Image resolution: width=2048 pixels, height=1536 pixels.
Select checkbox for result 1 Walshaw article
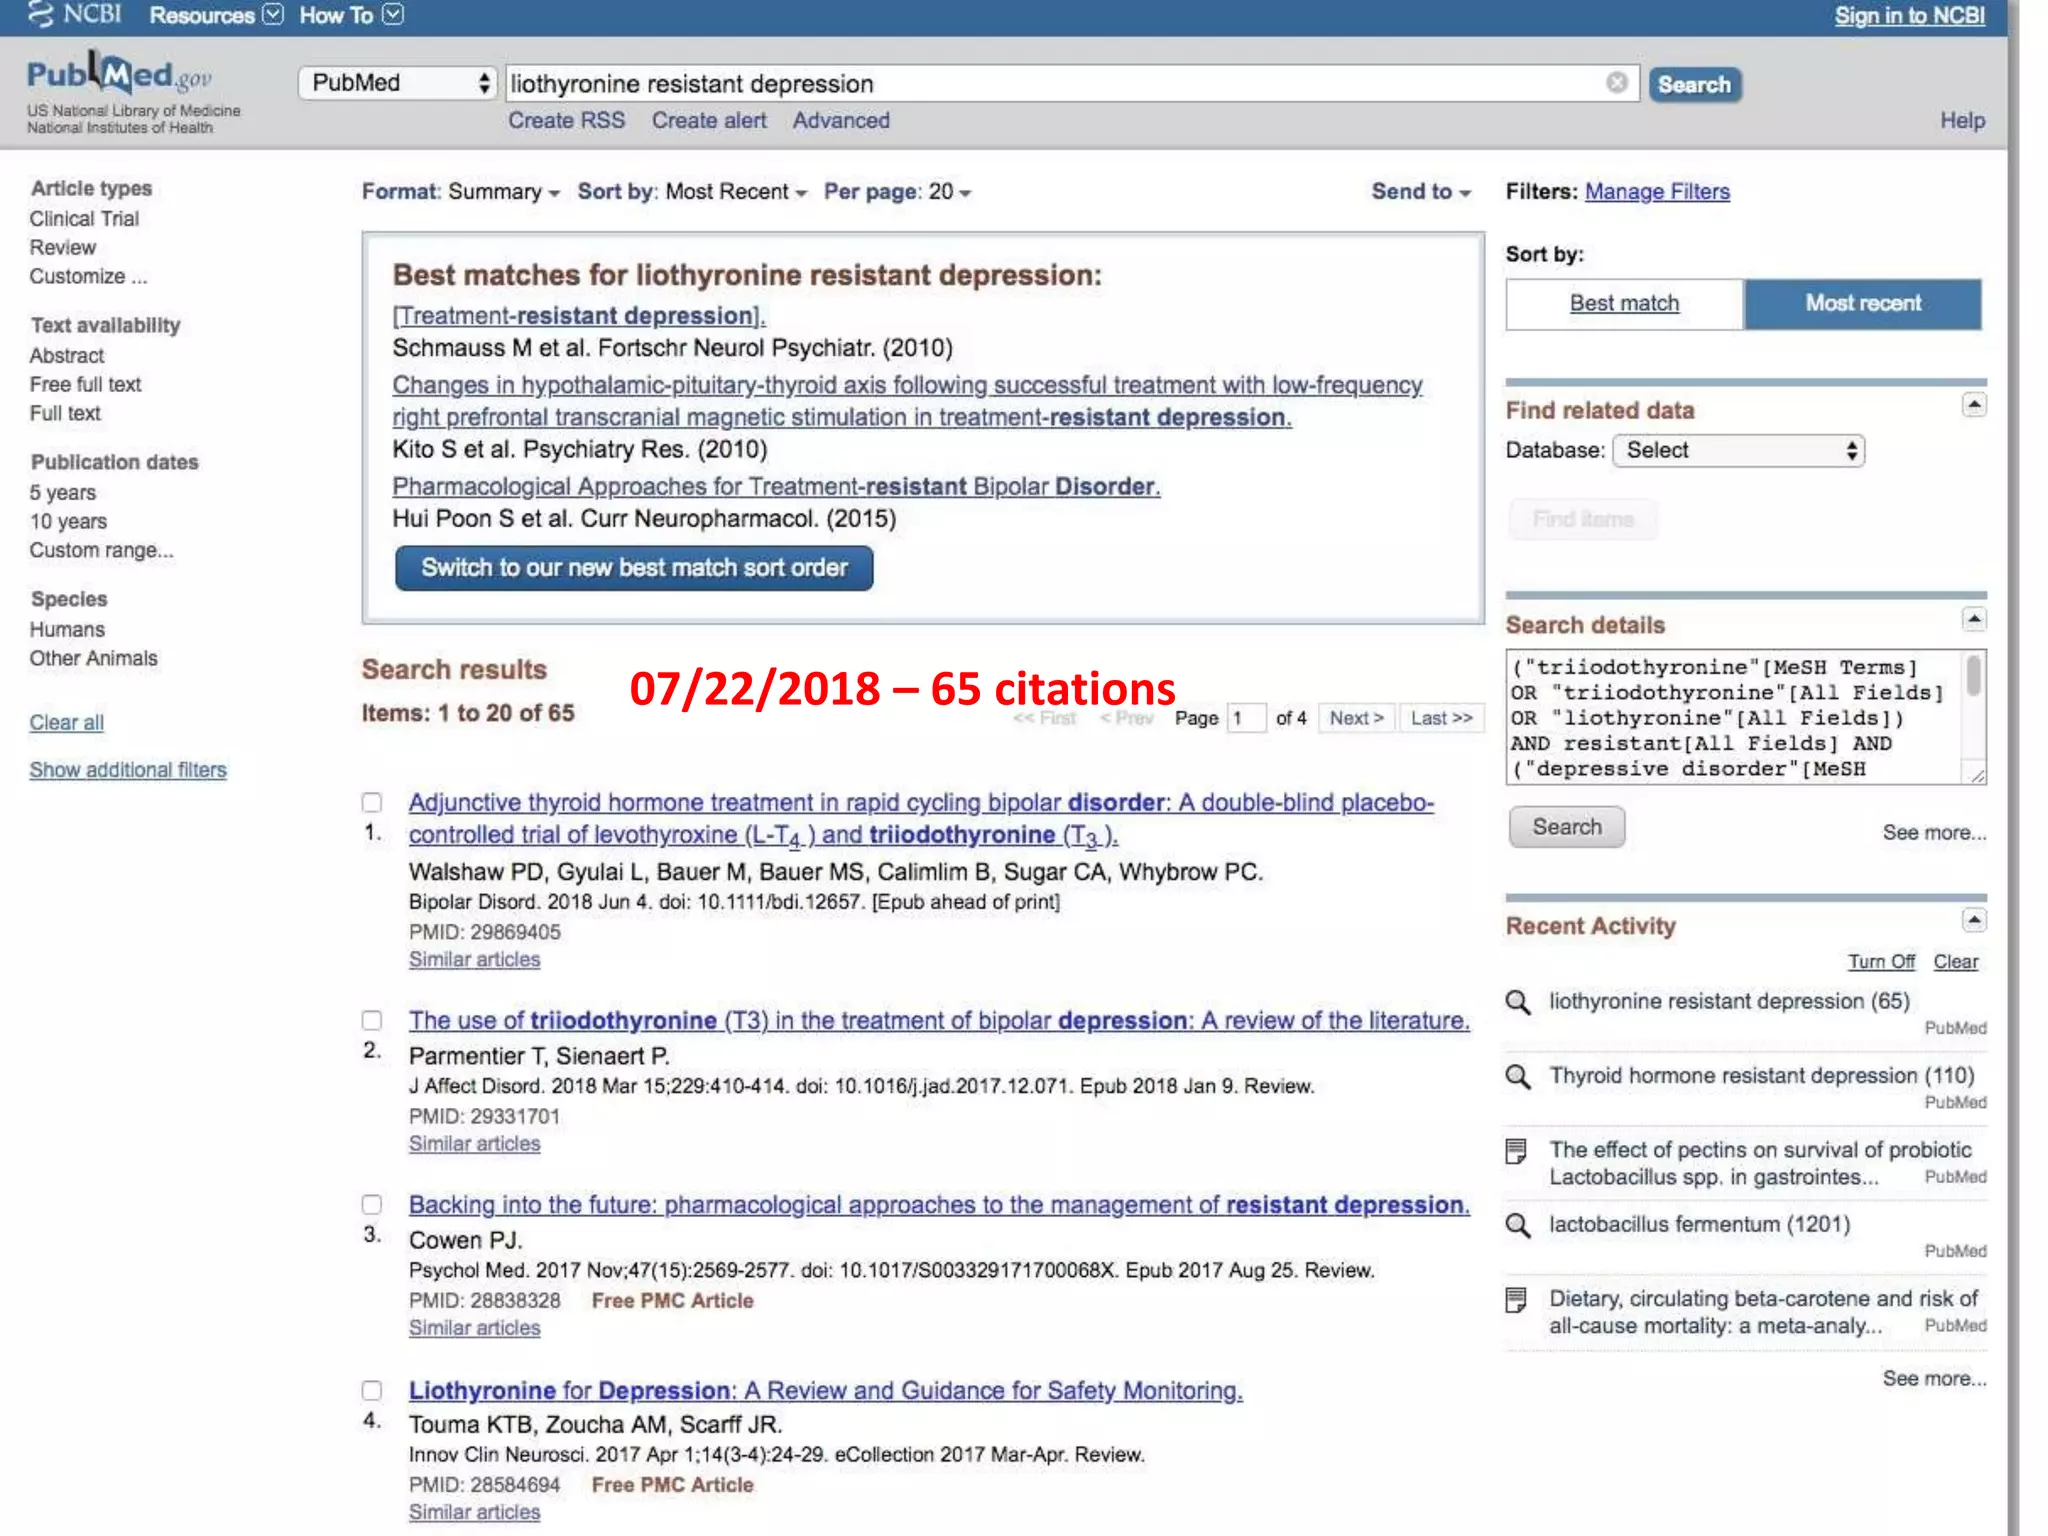tap(372, 802)
